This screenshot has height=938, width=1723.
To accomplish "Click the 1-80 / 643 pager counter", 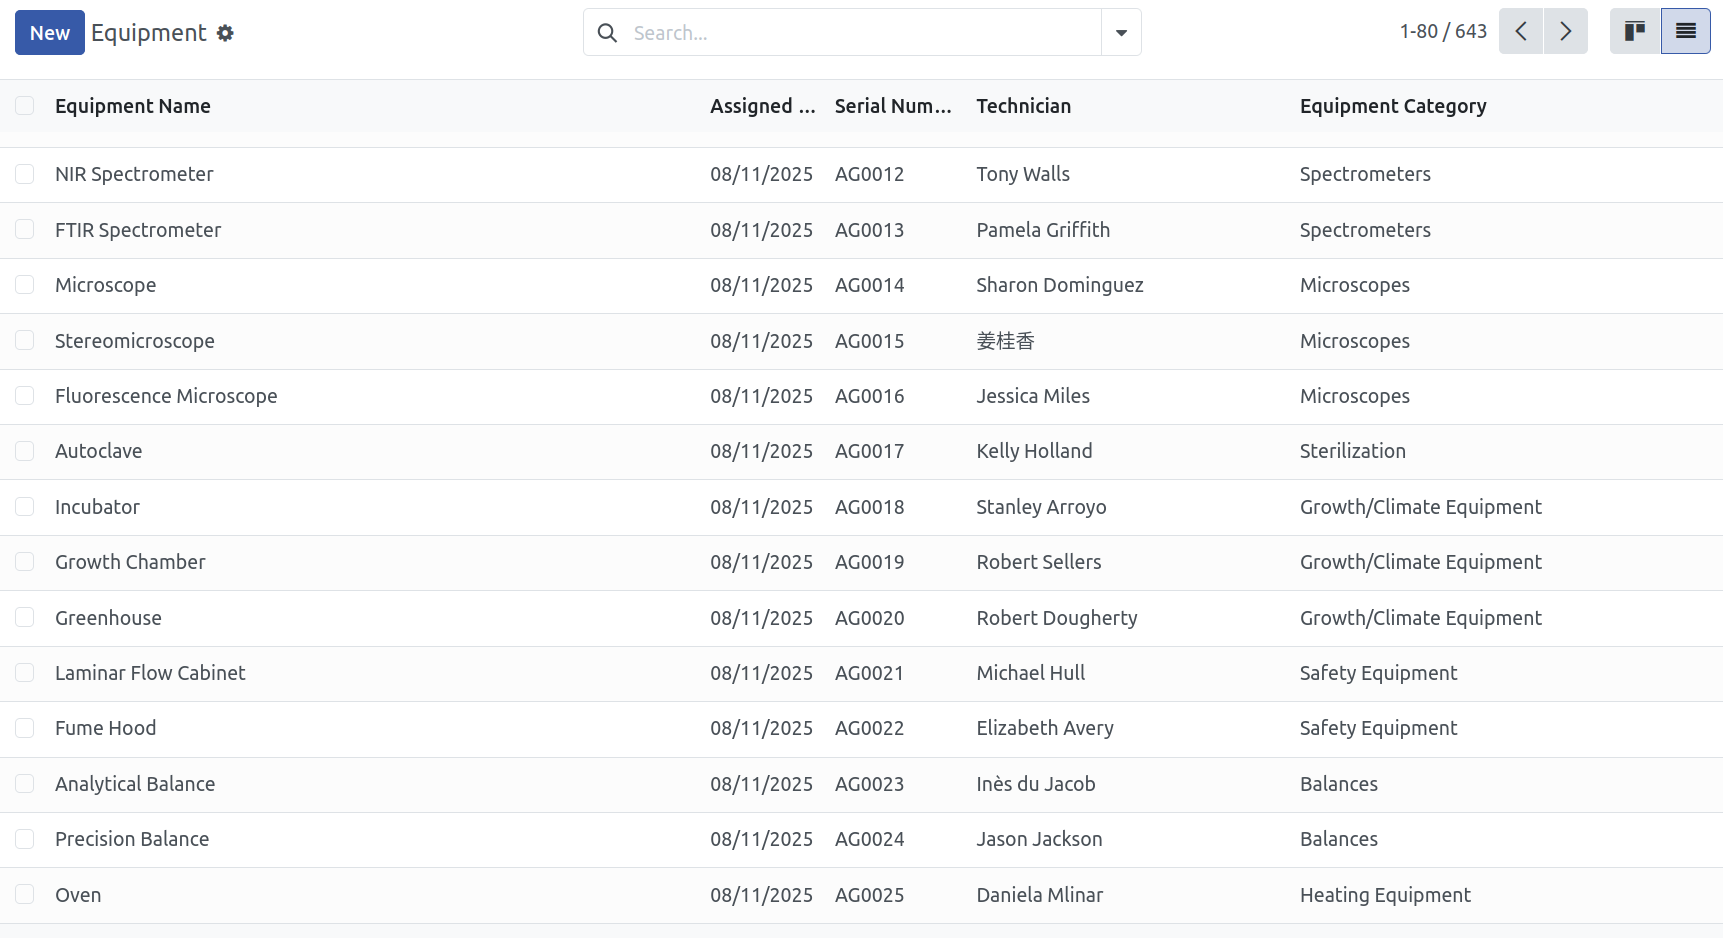I will 1443,32.
